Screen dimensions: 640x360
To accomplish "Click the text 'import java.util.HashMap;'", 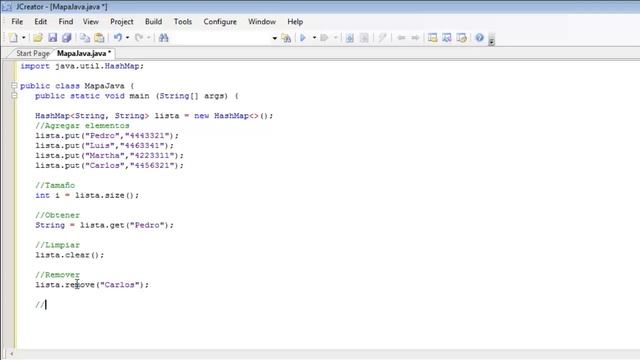I will 82,66.
